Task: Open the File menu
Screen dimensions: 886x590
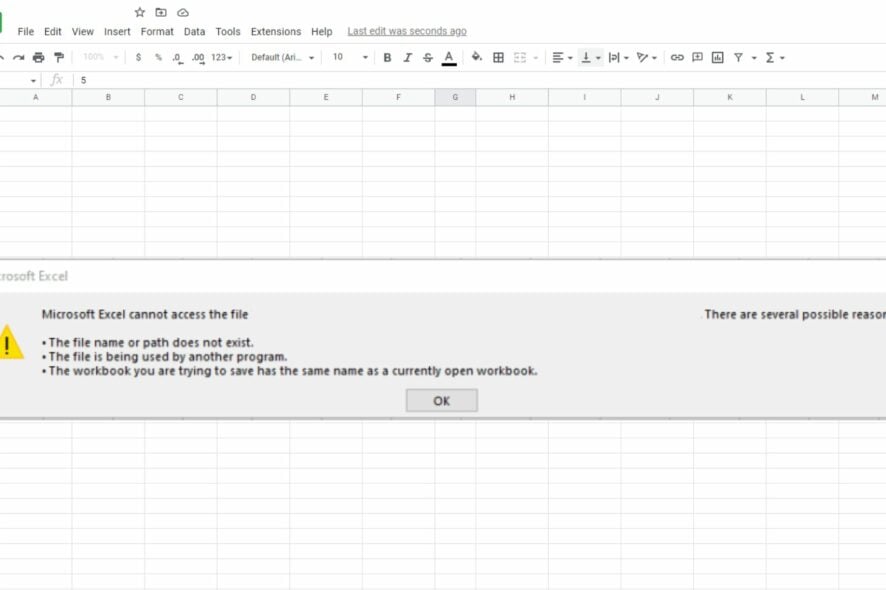Action: coord(25,32)
